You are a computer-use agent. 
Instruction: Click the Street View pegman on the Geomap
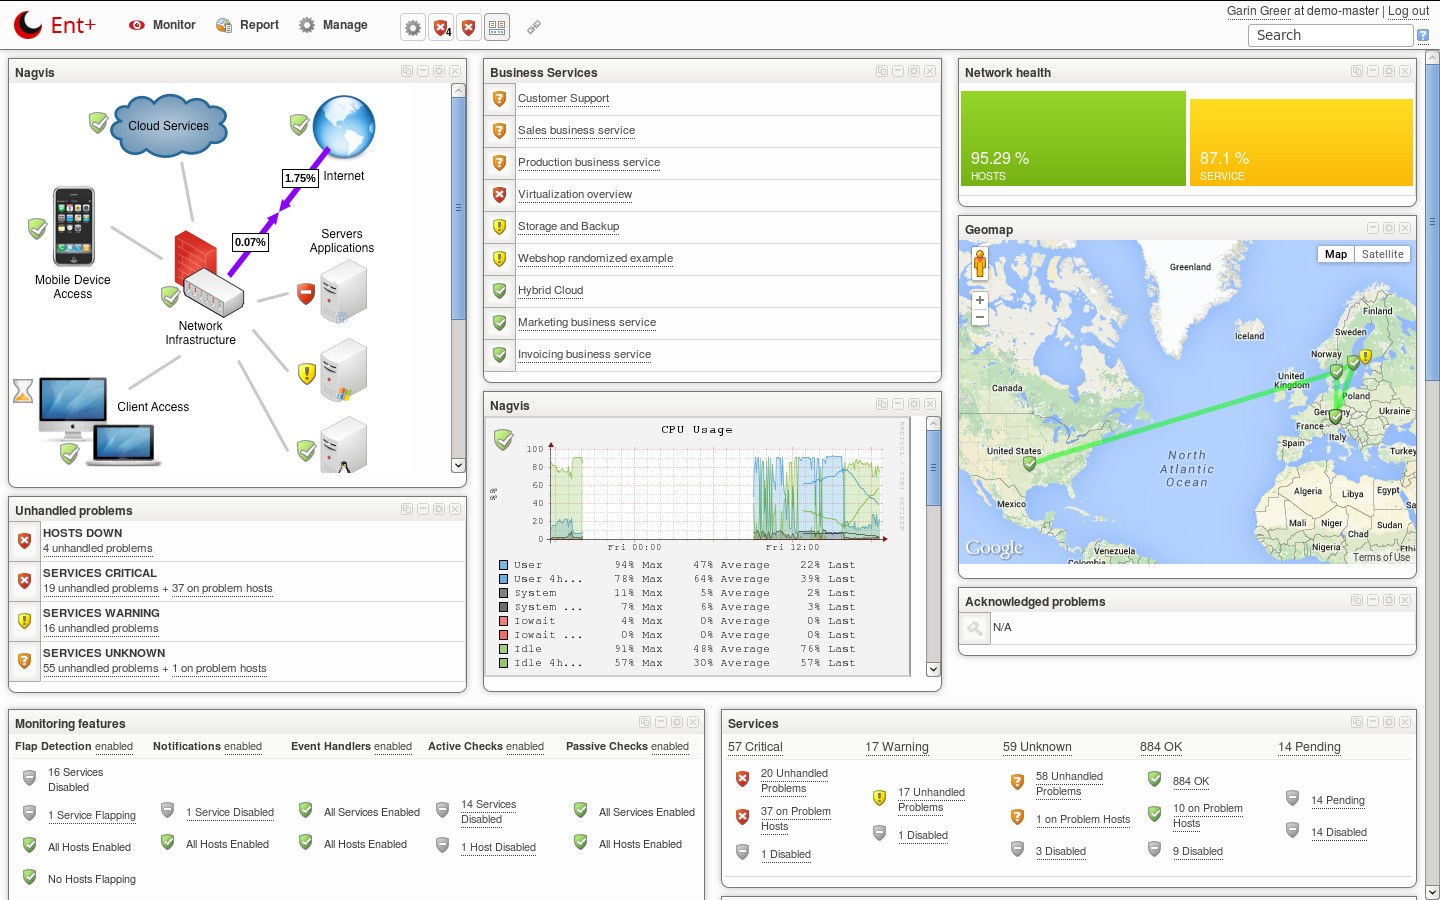pos(980,265)
